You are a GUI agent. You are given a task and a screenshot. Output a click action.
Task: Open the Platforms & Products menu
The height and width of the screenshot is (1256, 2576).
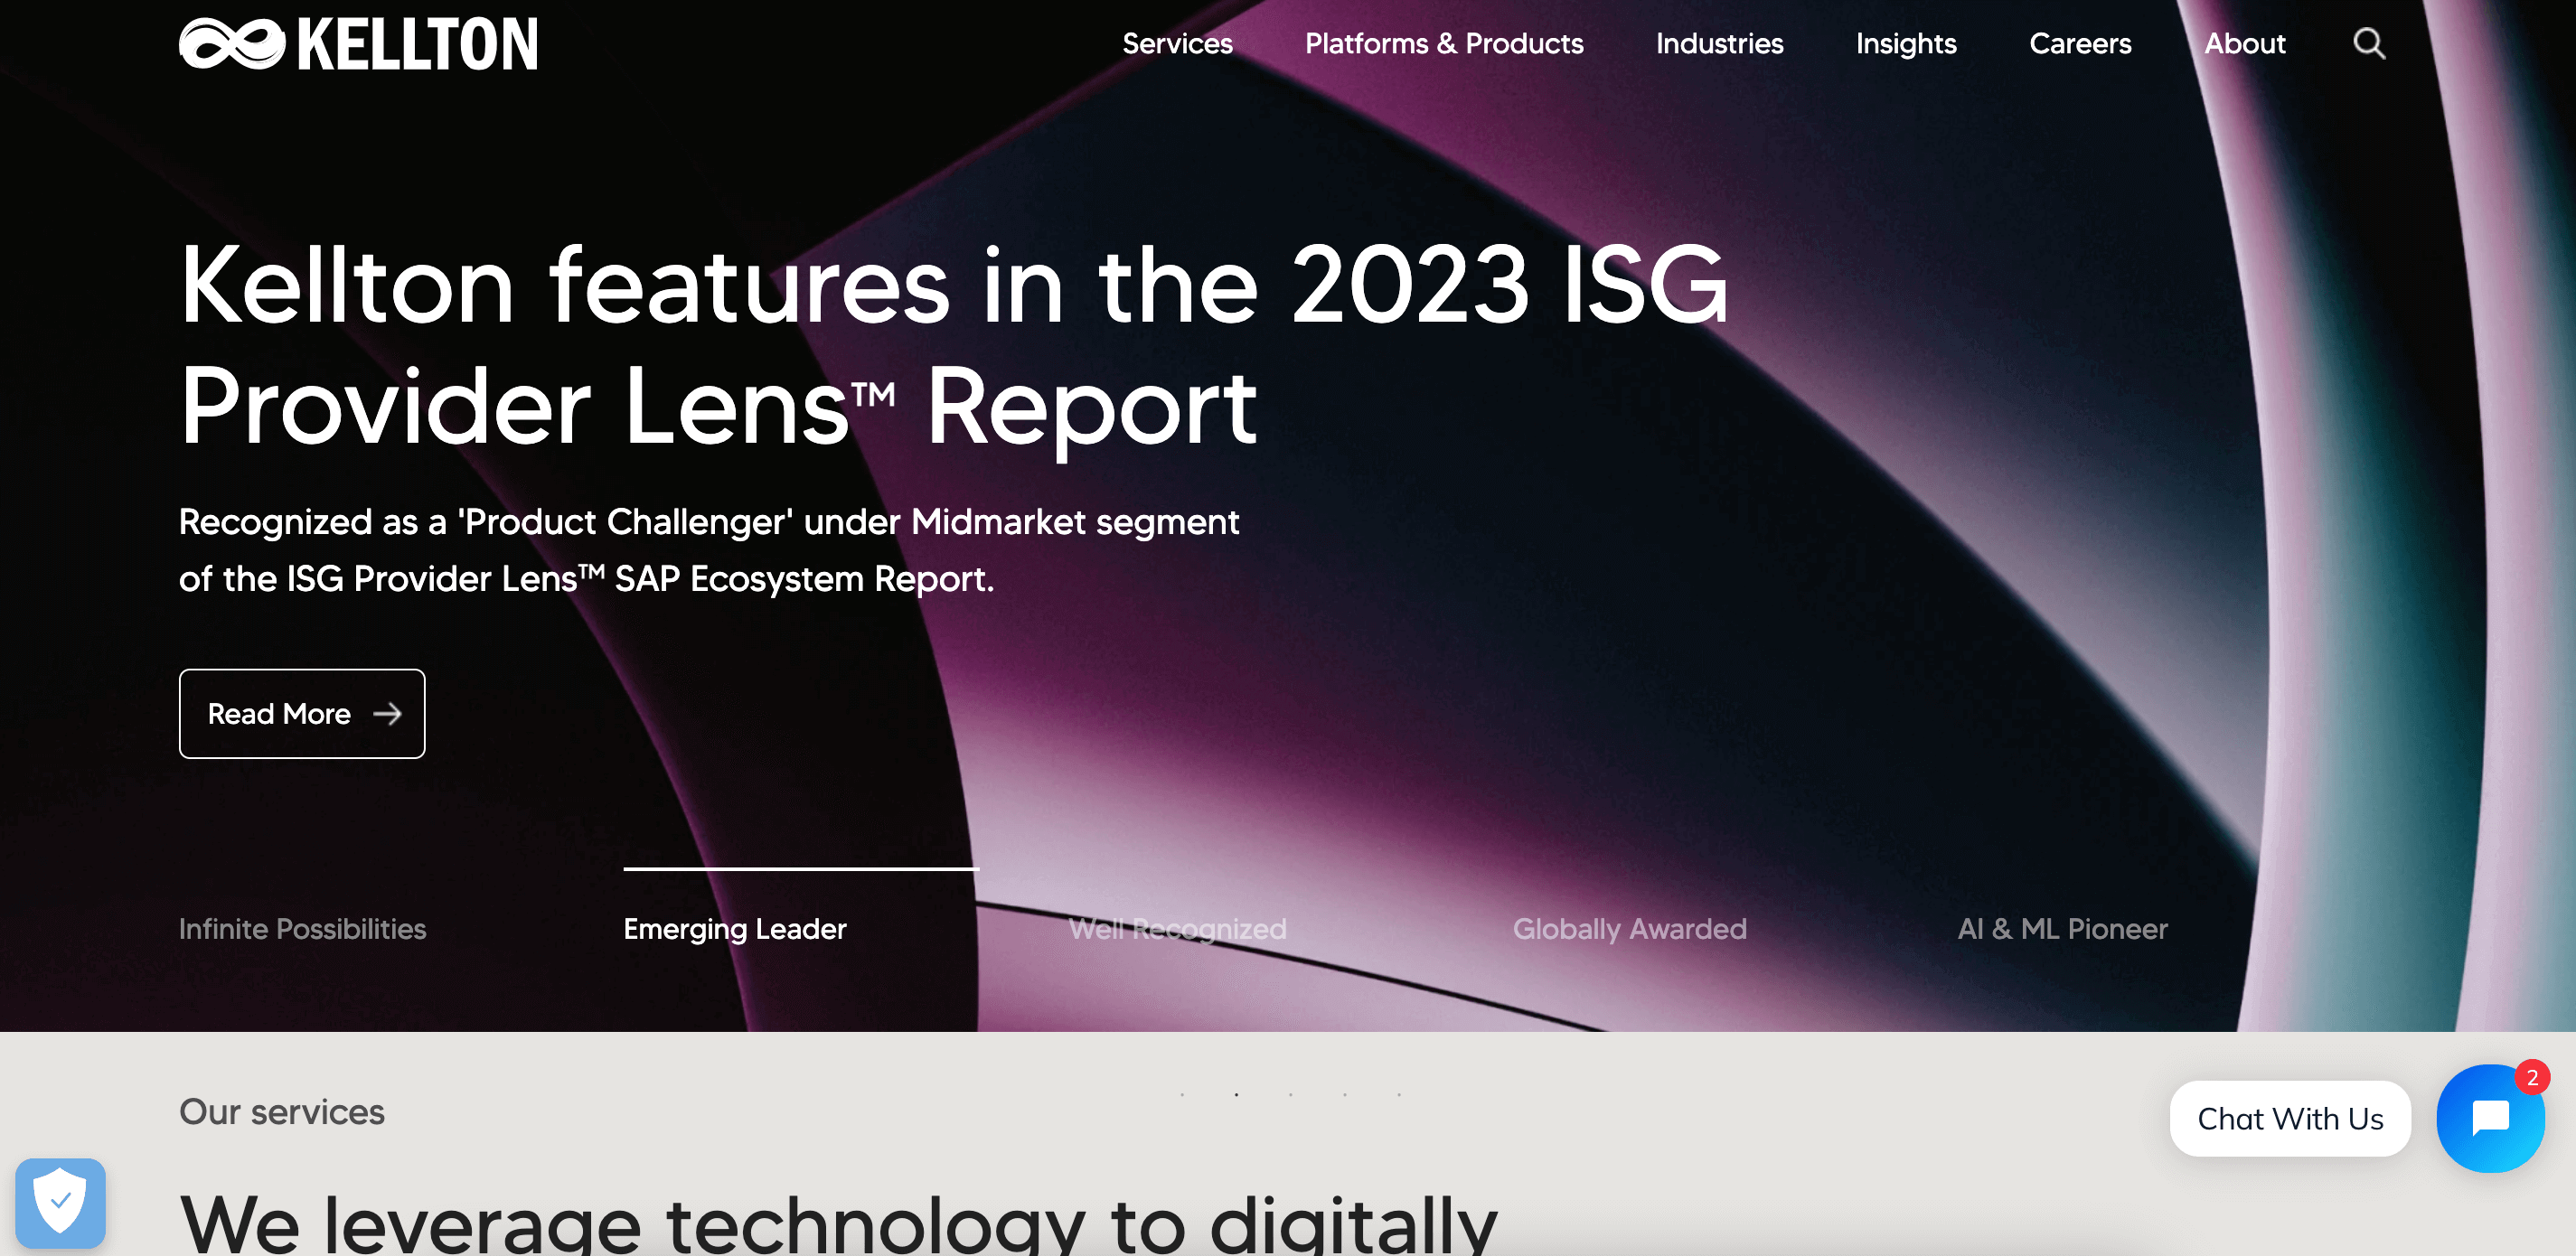(x=1444, y=44)
